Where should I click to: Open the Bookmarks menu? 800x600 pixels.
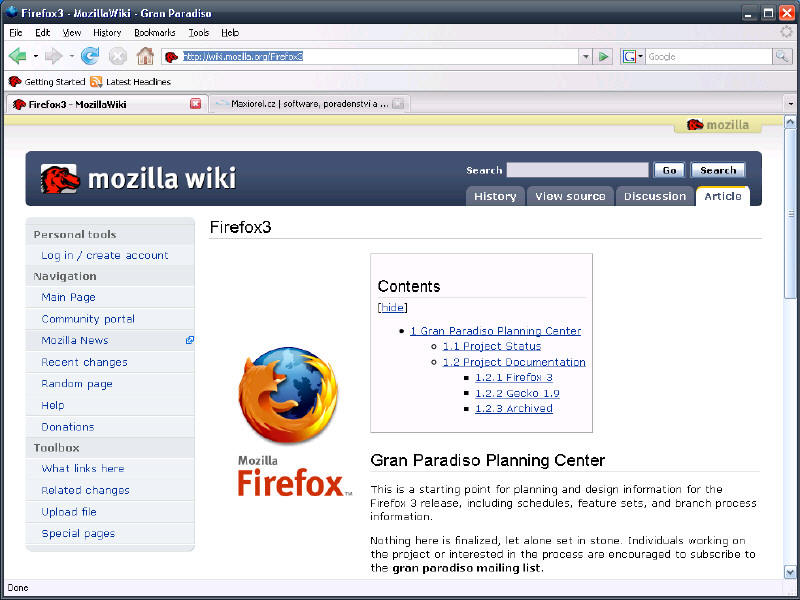(155, 33)
